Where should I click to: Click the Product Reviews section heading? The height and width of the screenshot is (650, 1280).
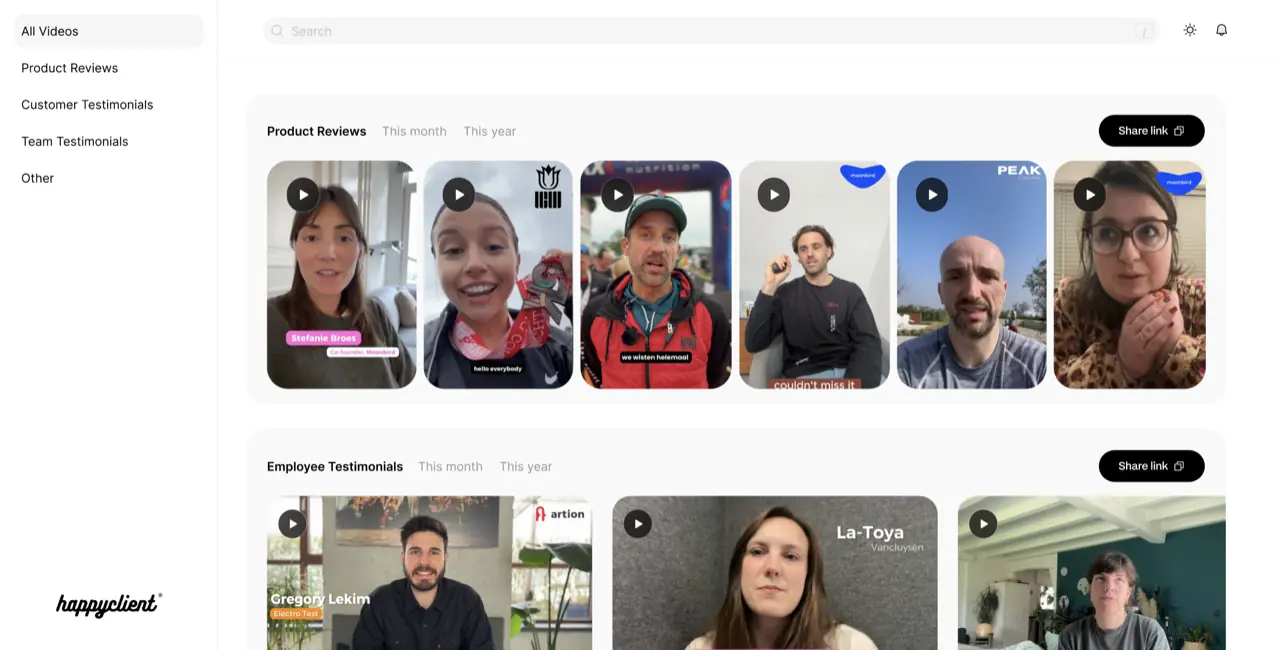click(317, 131)
